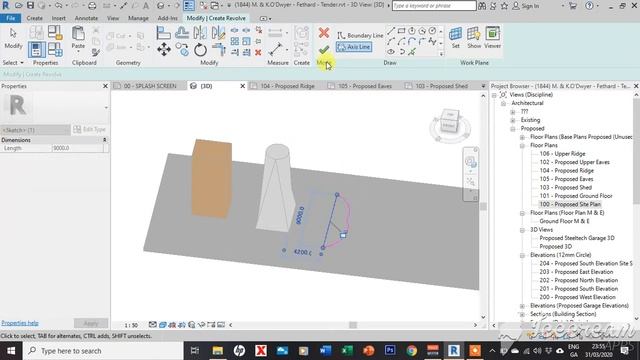Open the Manage ribbon tab
Image resolution: width=640 pixels, height=360 pixels.
tap(138, 18)
